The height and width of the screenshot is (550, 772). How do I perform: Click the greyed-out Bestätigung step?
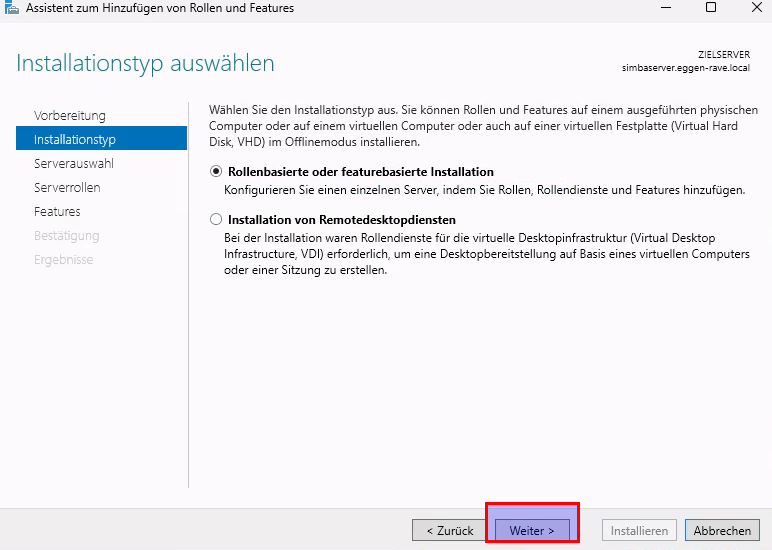click(66, 235)
